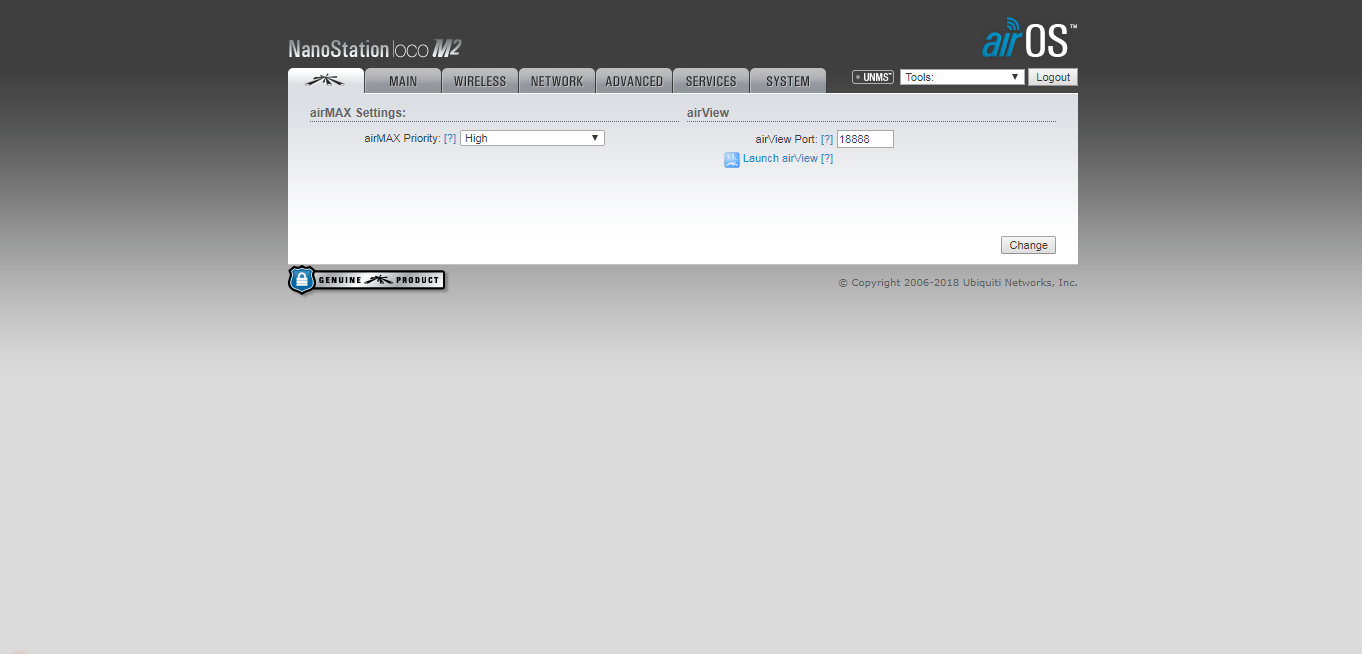Image resolution: width=1362 pixels, height=654 pixels.
Task: Go to the ADVANCED tab
Action: pos(634,81)
